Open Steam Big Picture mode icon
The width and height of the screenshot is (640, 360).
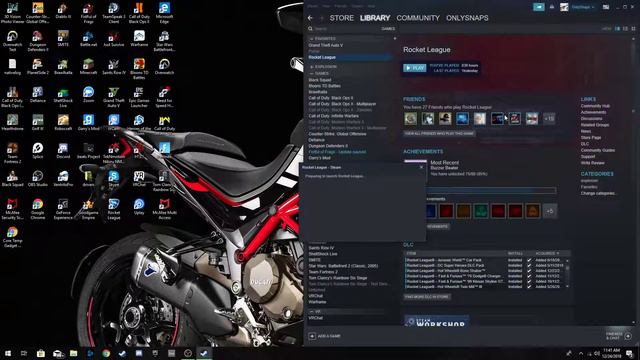pos(606,7)
